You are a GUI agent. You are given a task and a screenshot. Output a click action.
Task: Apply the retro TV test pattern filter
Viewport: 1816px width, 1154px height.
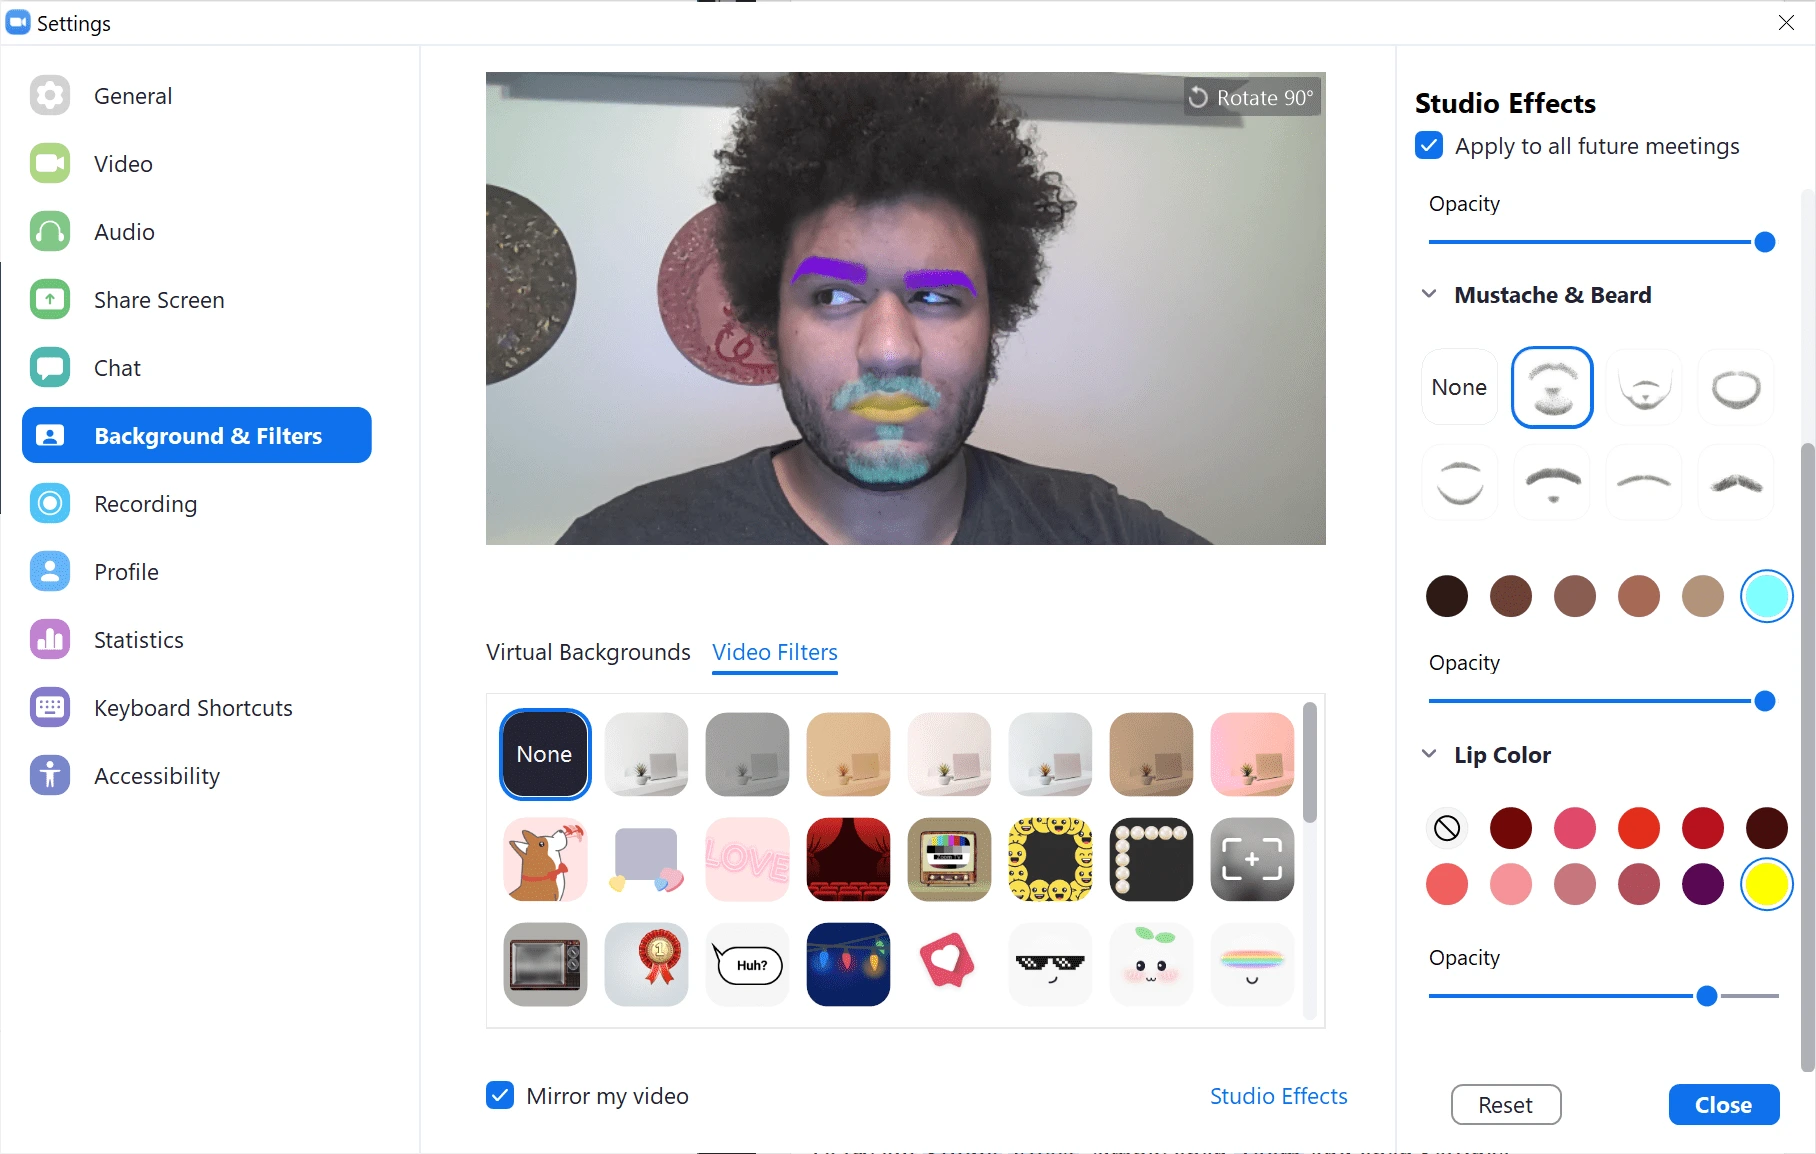pos(948,860)
